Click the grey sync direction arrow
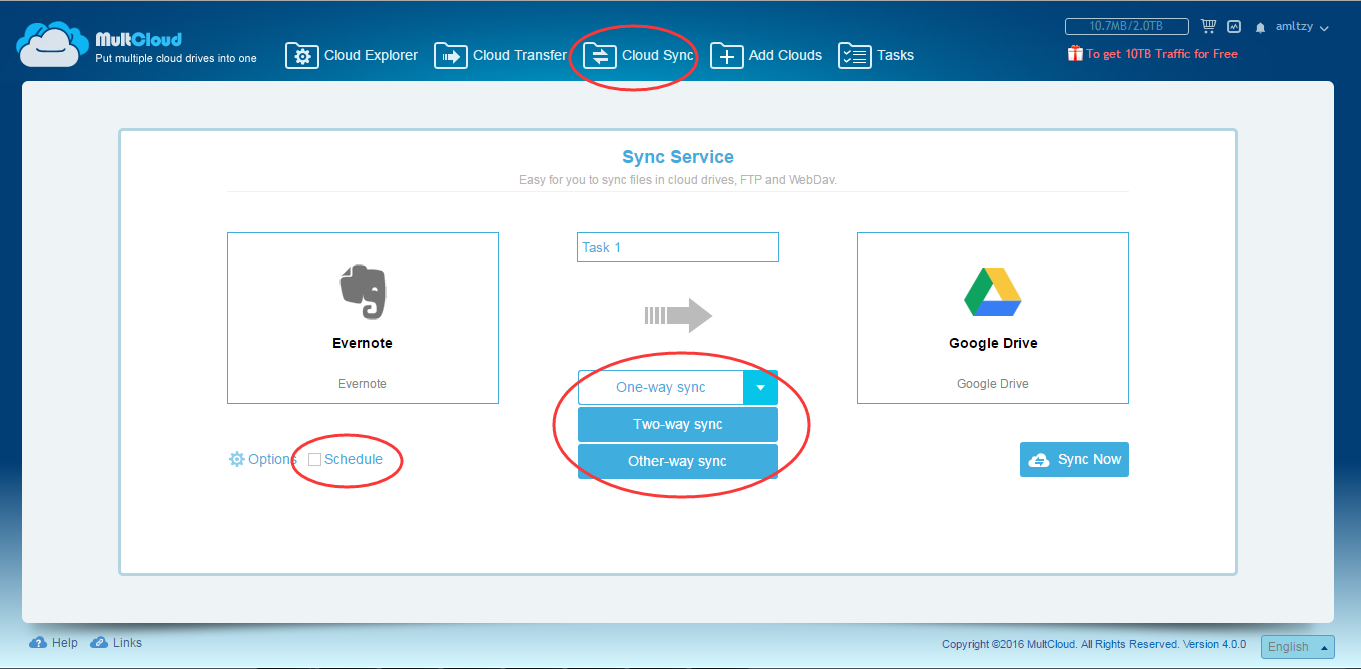Screen dimensions: 1361x669 coord(678,316)
